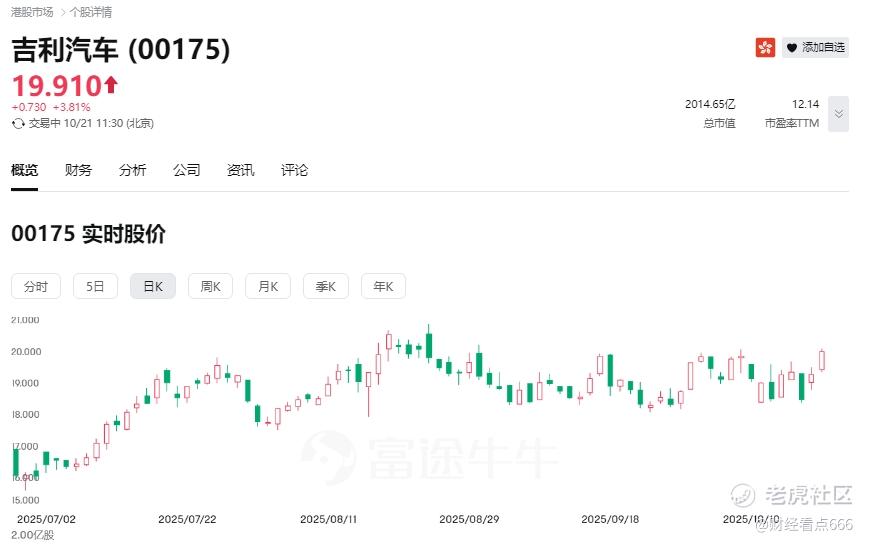869x545 pixels.
Task: Go to the 公司 tab
Action: pos(186,170)
